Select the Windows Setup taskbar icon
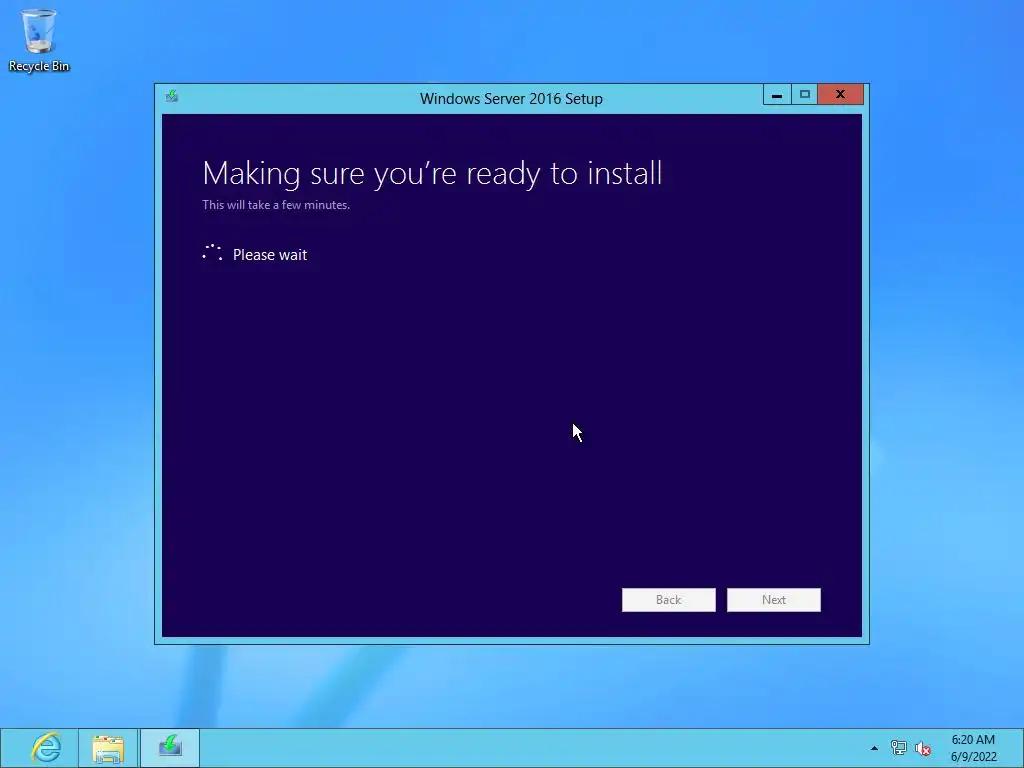The image size is (1024, 768). pos(170,748)
